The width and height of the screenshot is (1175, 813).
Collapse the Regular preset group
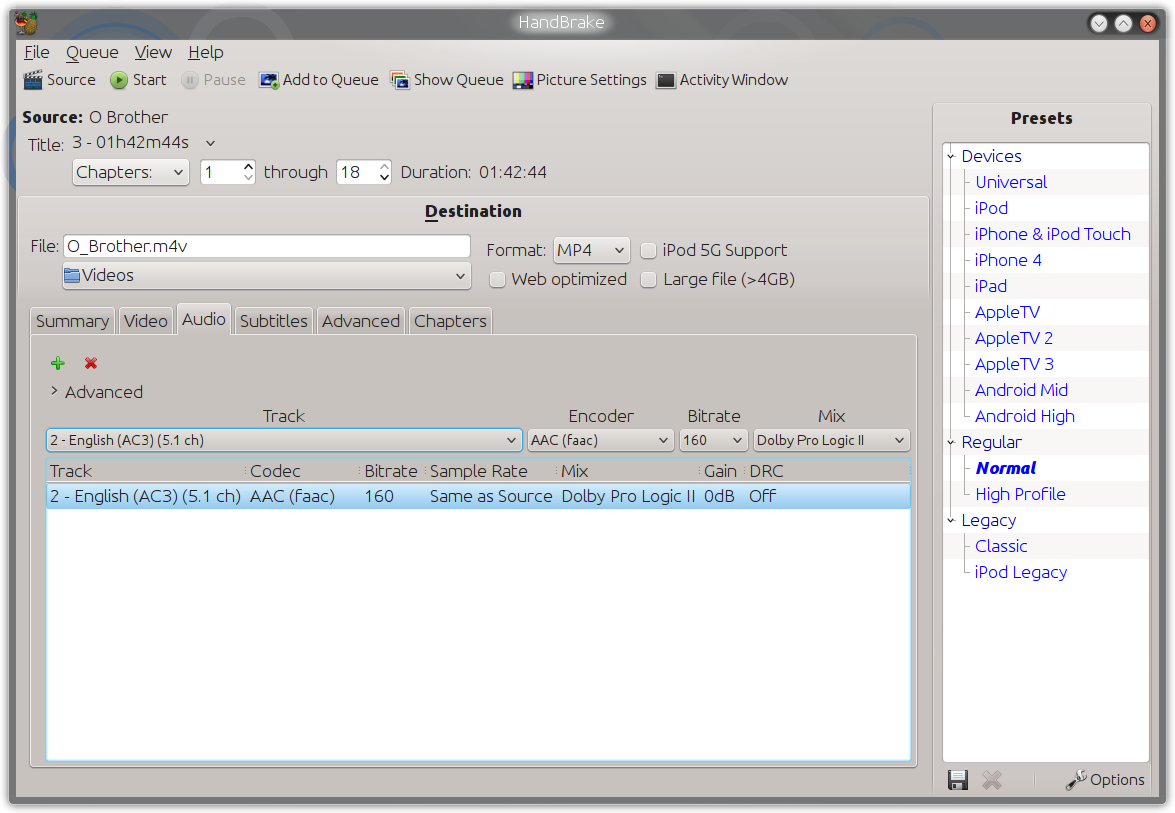[951, 443]
